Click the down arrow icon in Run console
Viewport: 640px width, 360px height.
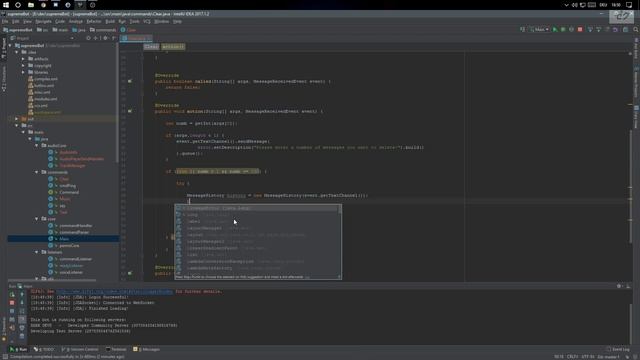click(22, 302)
